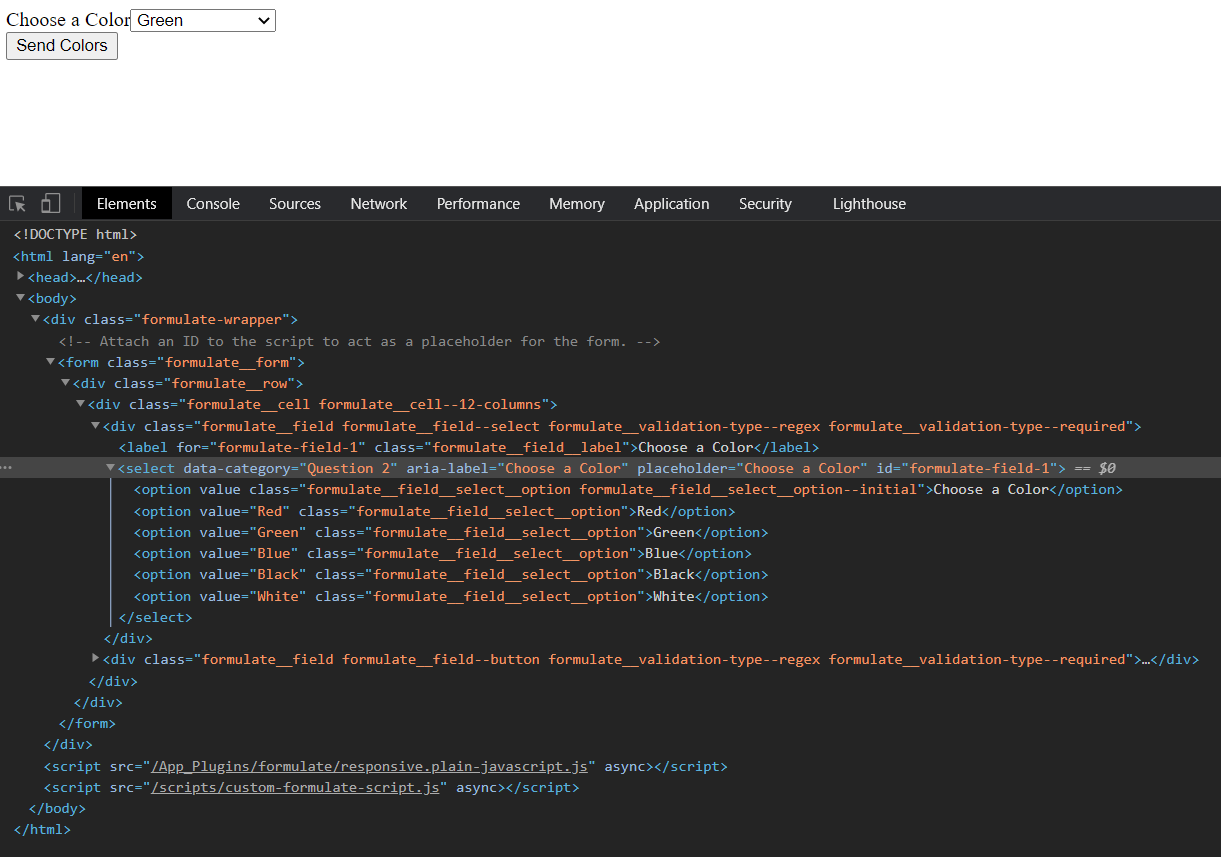Viewport: 1221px width, 857px height.
Task: Open the responsive.plain-javascript.js script link
Action: (368, 766)
